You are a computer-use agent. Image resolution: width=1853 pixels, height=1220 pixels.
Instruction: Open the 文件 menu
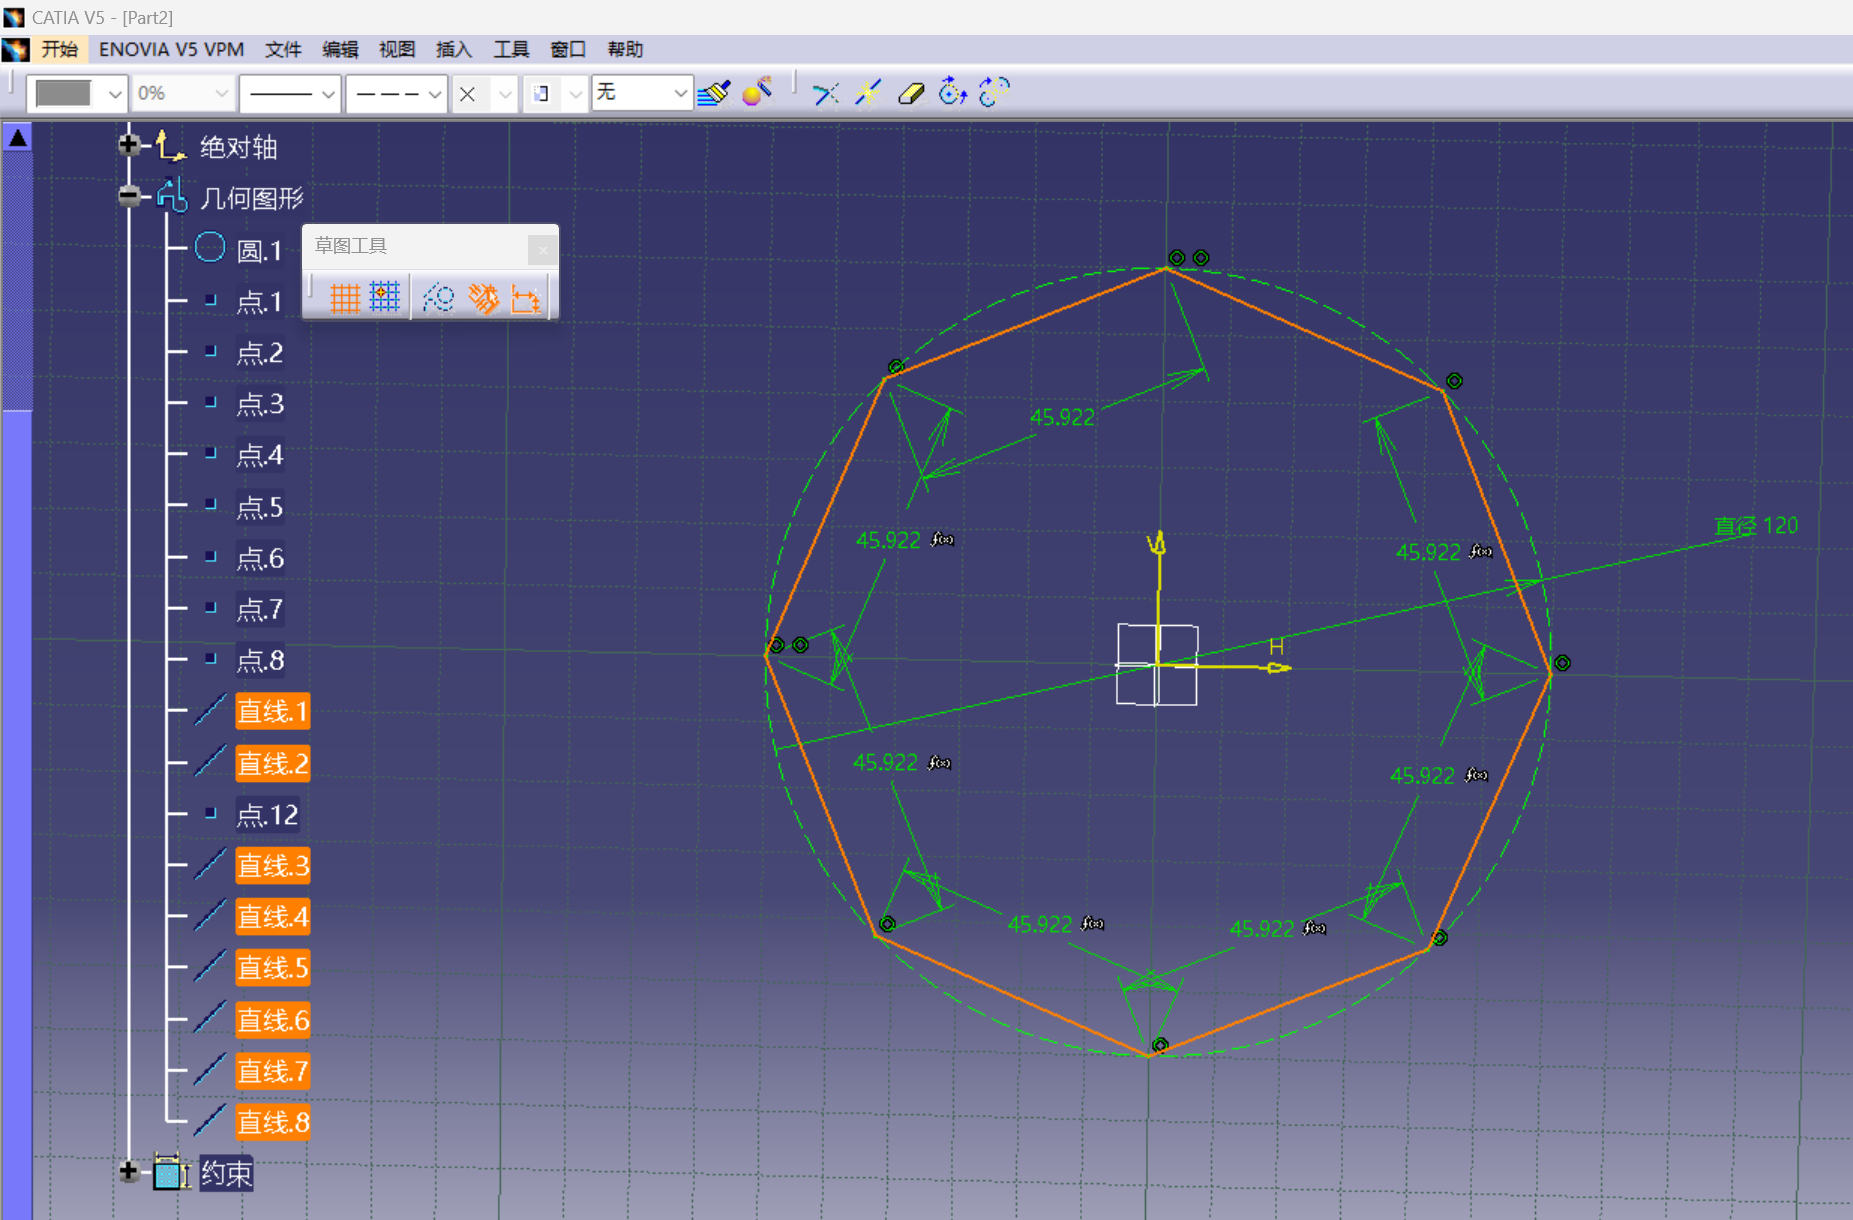(x=283, y=49)
